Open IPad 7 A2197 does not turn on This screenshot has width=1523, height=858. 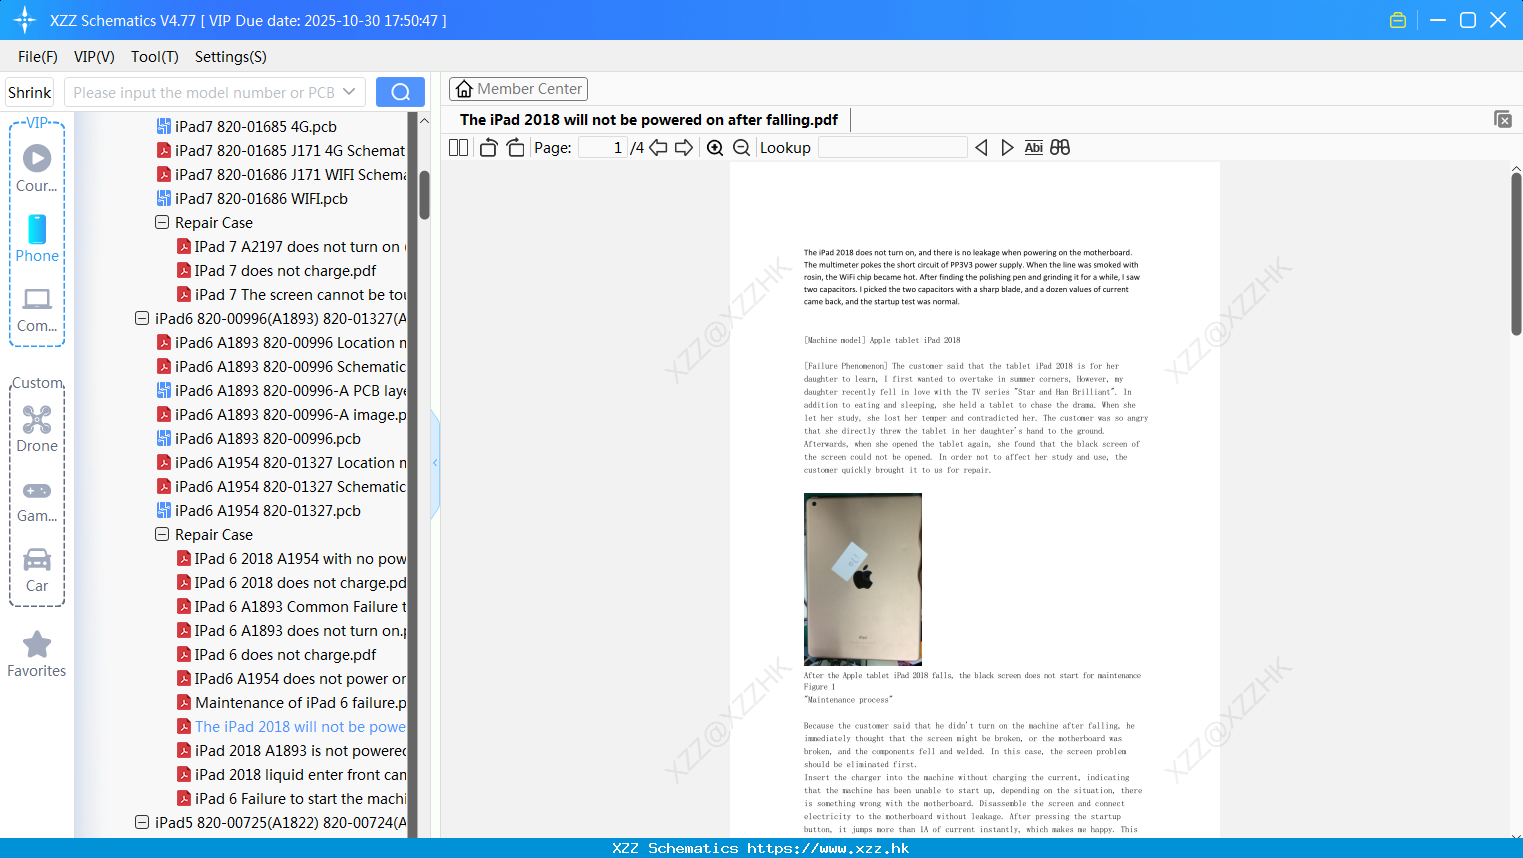291,246
